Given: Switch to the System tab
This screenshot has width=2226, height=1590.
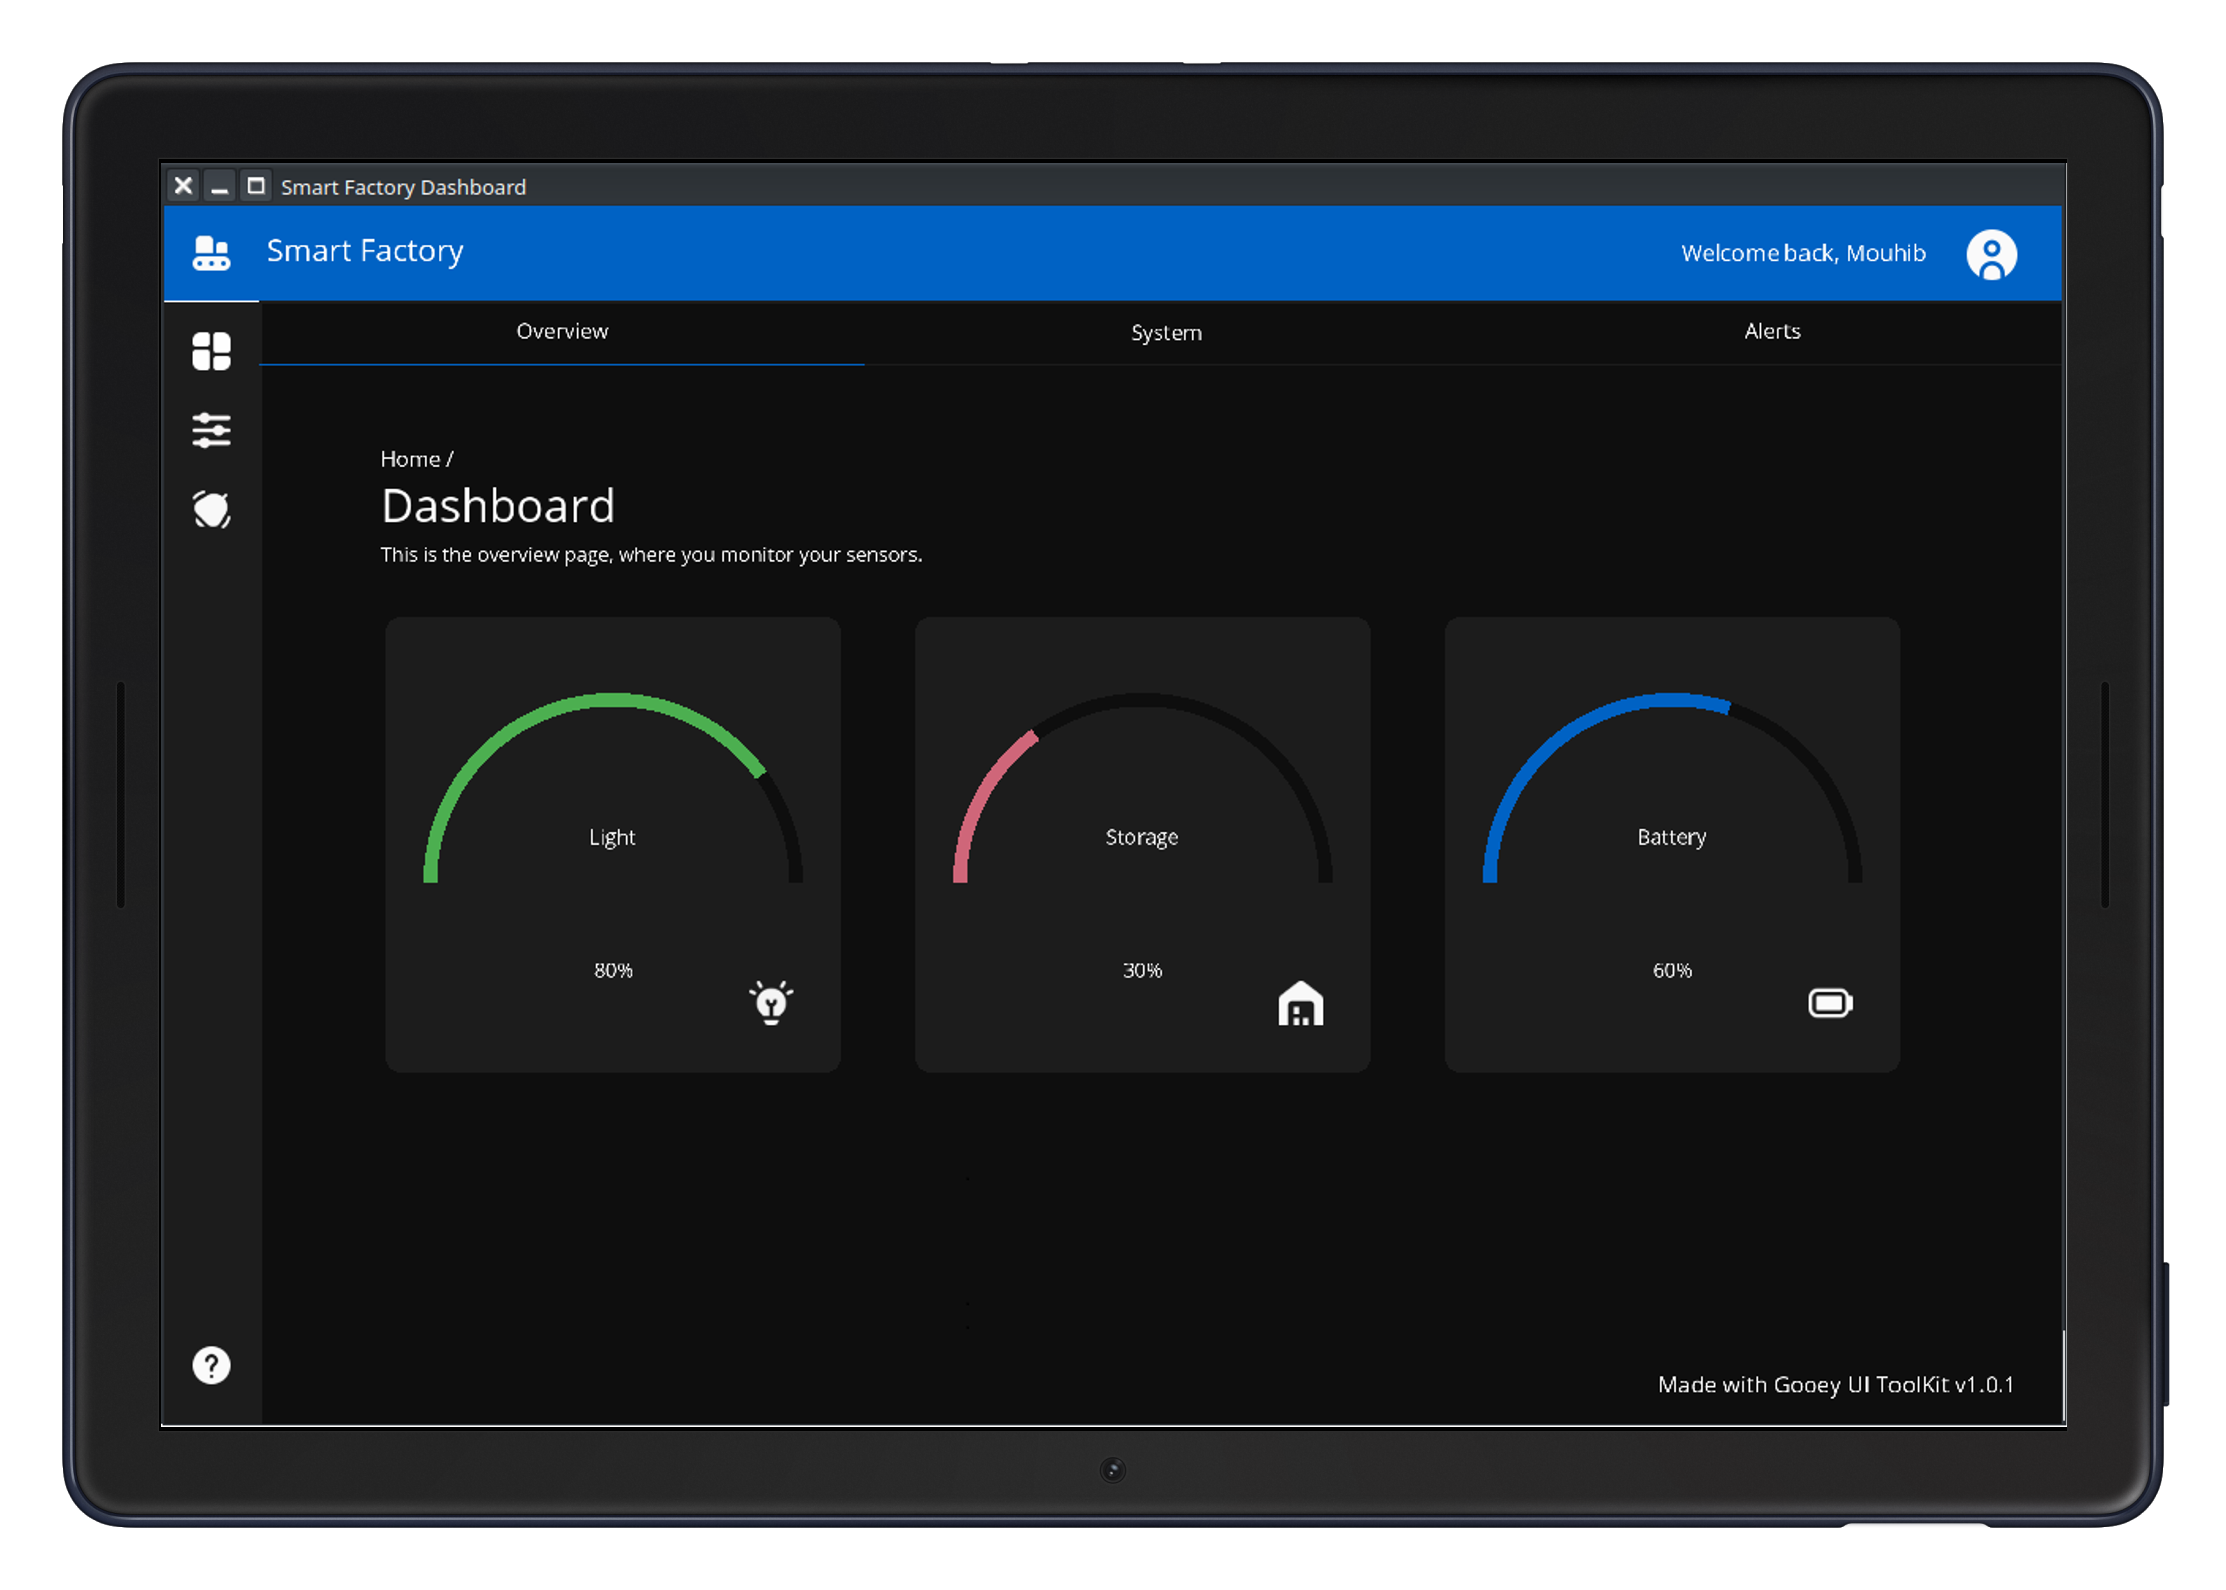Looking at the screenshot, I should 1166,332.
